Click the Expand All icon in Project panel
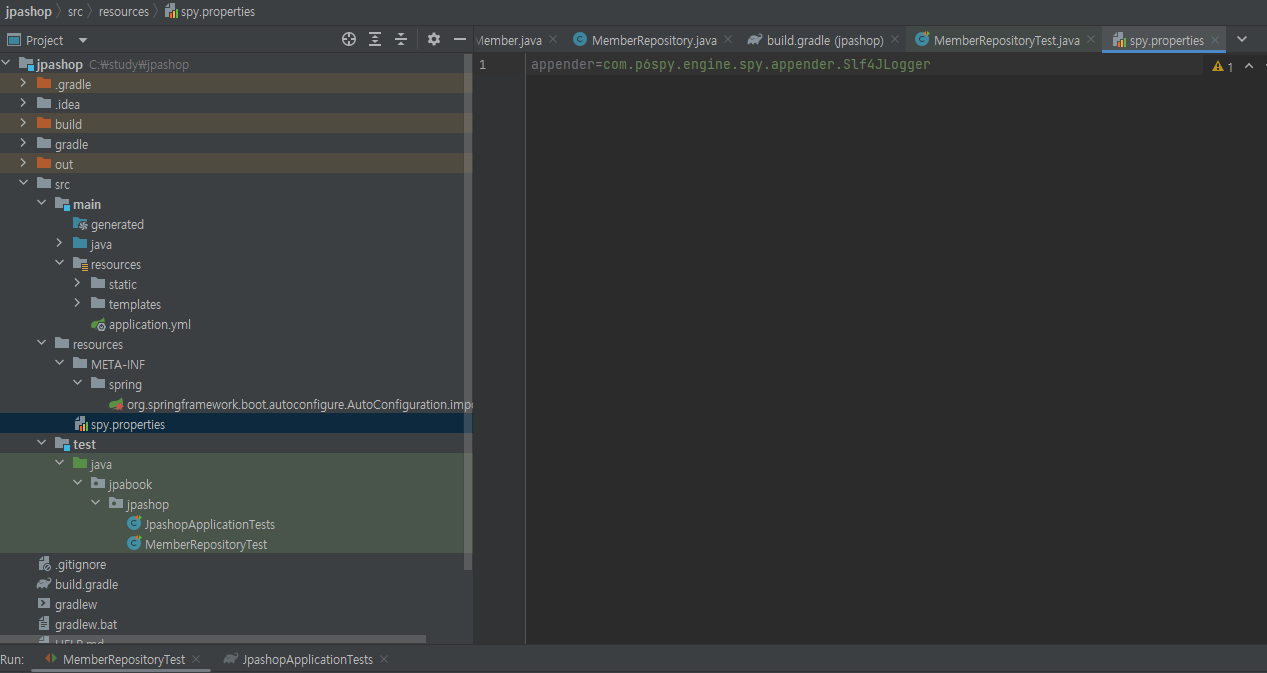The height and width of the screenshot is (673, 1267). (x=375, y=39)
